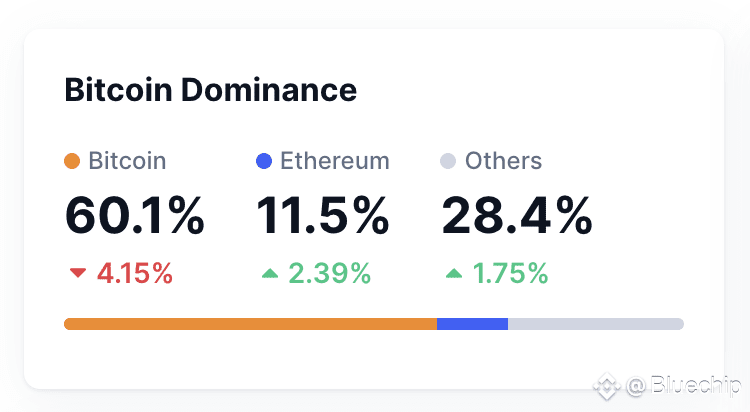Click the Ethereum label text
The width and height of the screenshot is (750, 412).
pyautogui.click(x=335, y=161)
